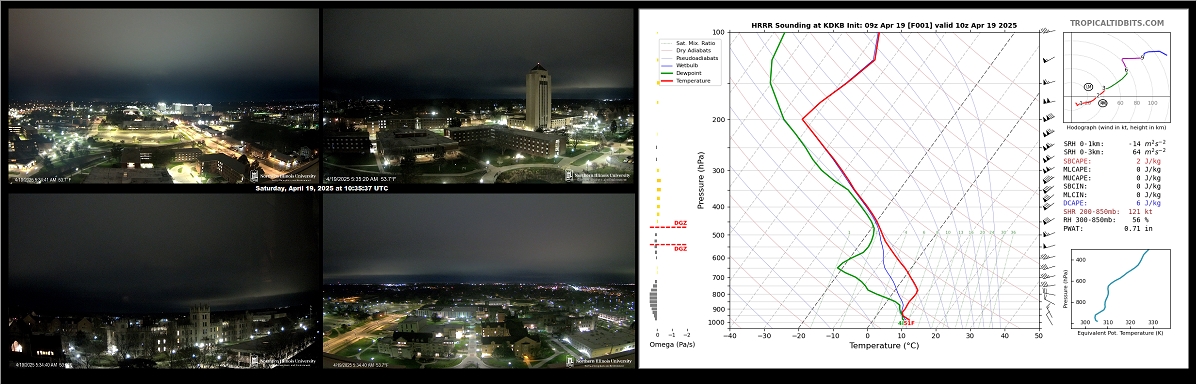Screen dimensions: 1197x385
Task: Open the top-right webcam view with the tall tower
Action: tap(479, 95)
